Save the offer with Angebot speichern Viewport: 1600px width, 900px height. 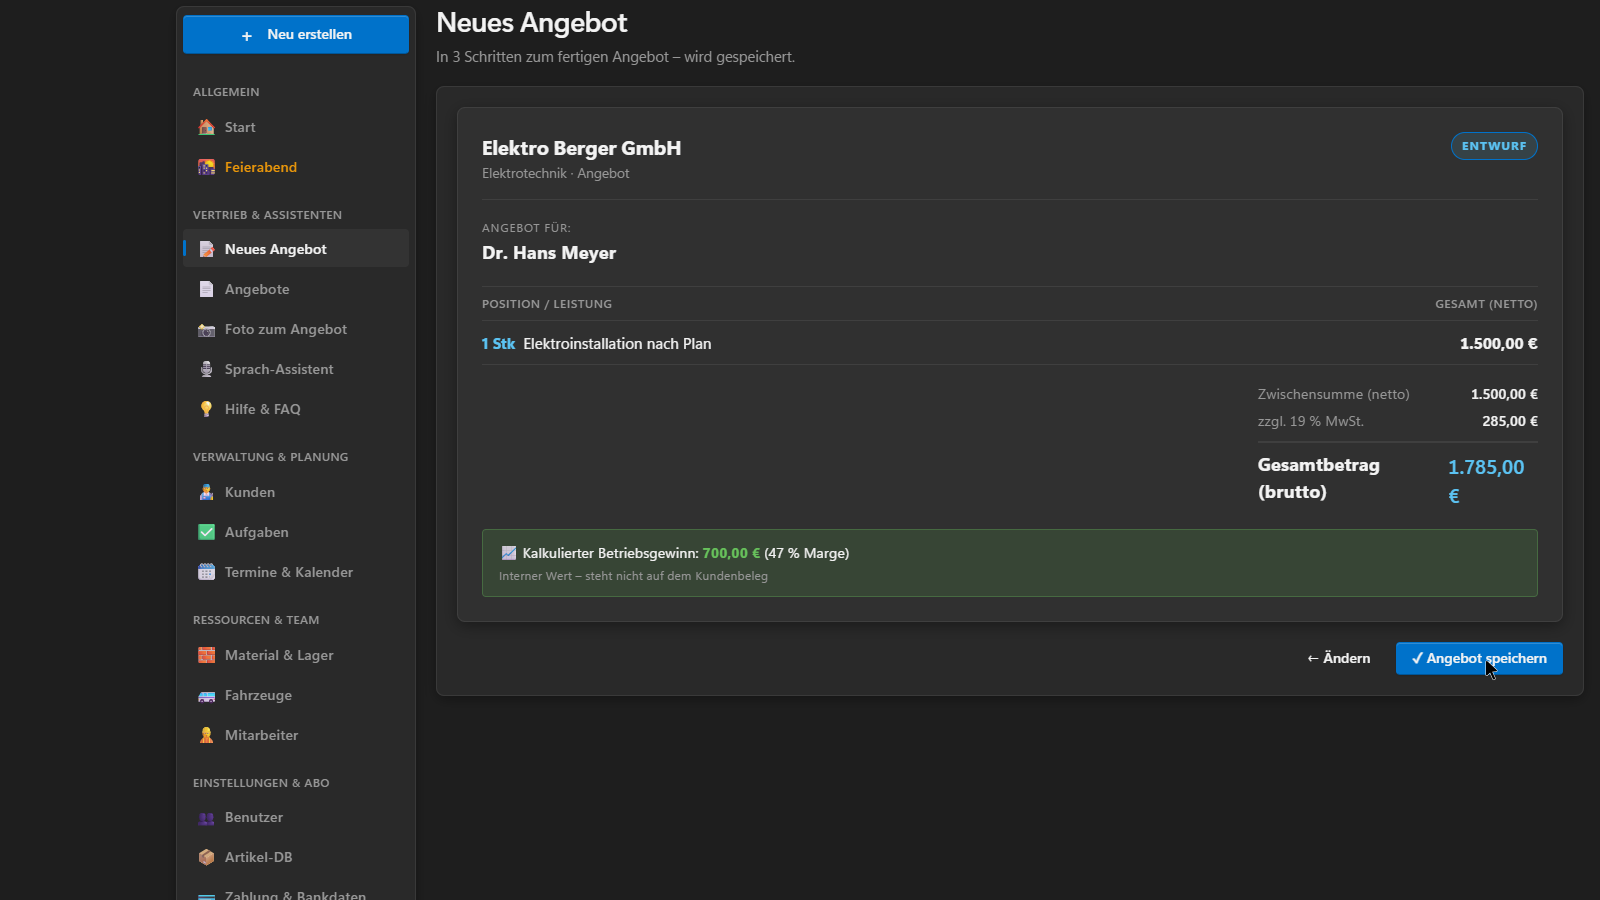(x=1479, y=658)
